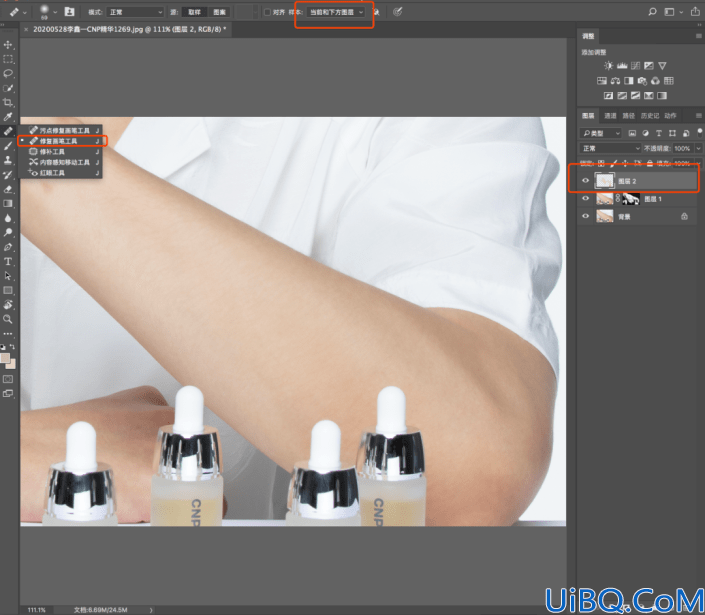This screenshot has width=705, height=615.
Task: Open the layer blend mode 正常 dropdown
Action: [610, 148]
